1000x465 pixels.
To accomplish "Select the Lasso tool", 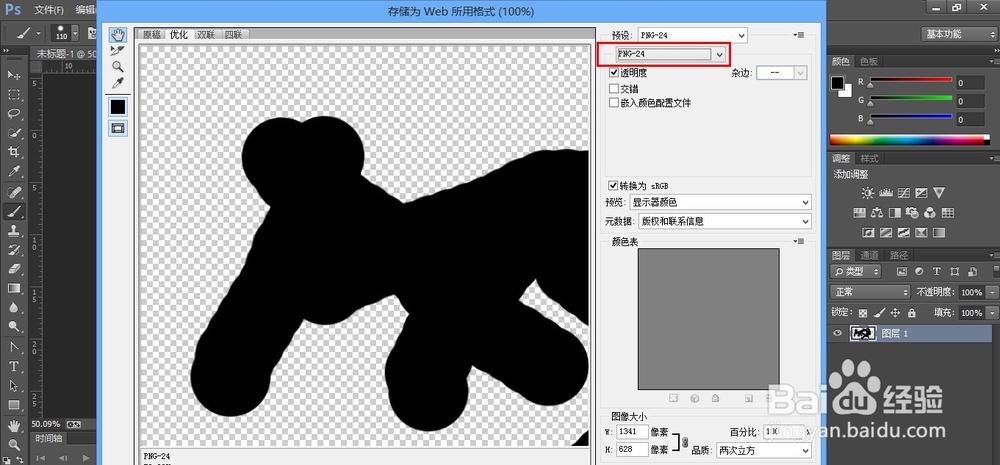I will 14,114.
